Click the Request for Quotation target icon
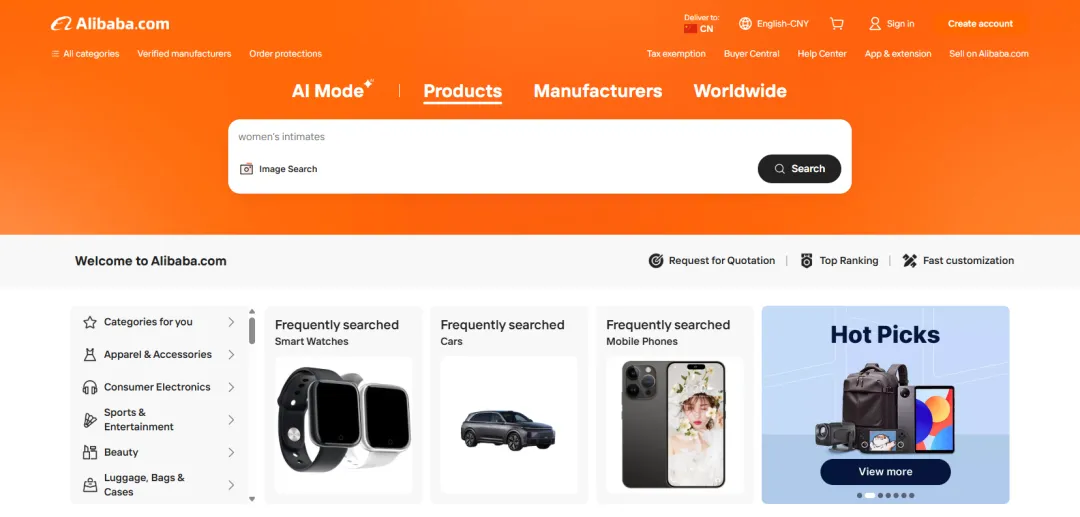 [x=656, y=261]
